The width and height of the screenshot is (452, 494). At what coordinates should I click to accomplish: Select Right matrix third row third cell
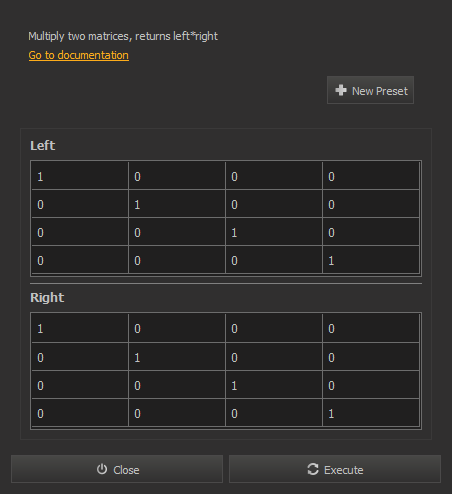tap(274, 385)
